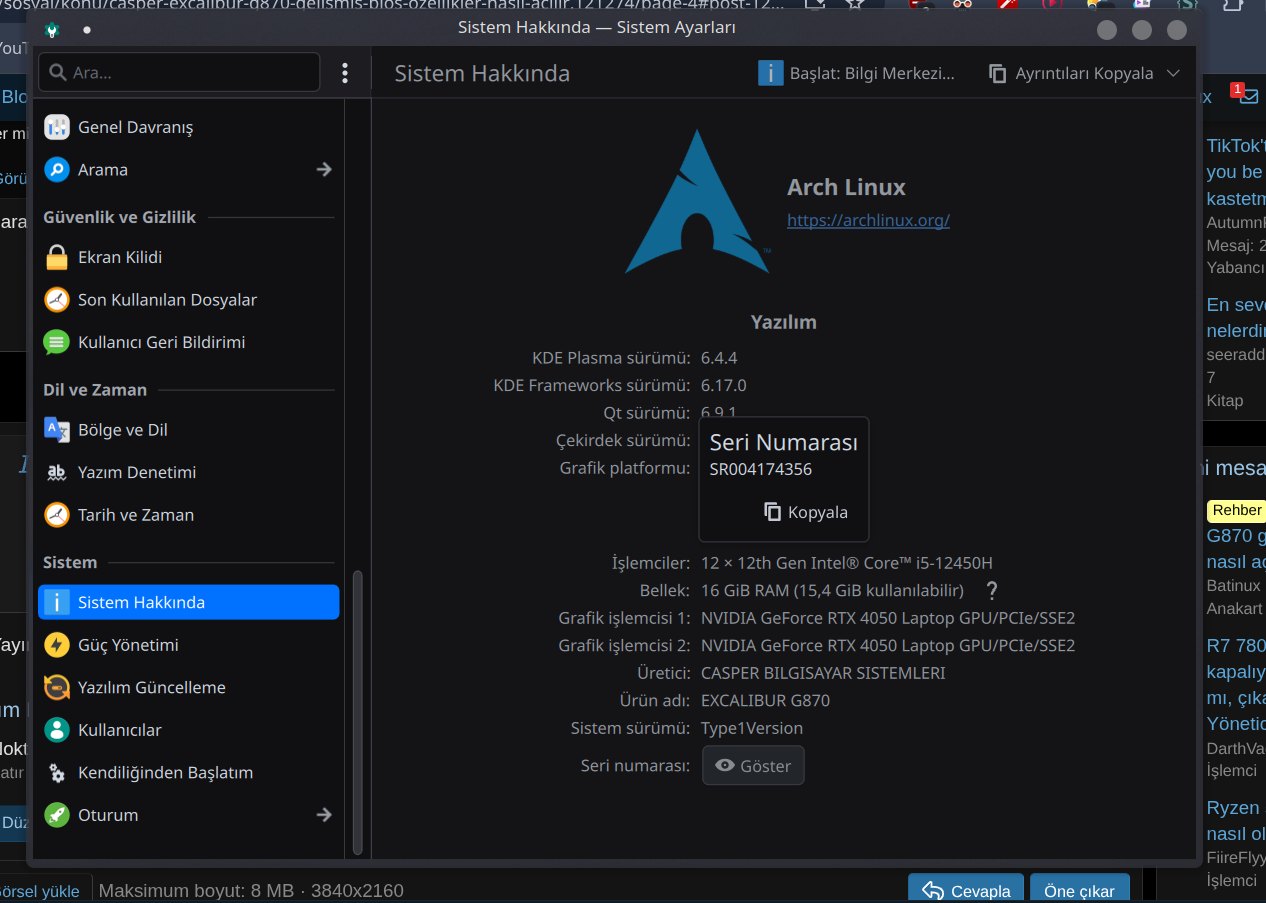This screenshot has height=903, width=1266.
Task: Open Yazım Denetimi settings
Action: 188,472
